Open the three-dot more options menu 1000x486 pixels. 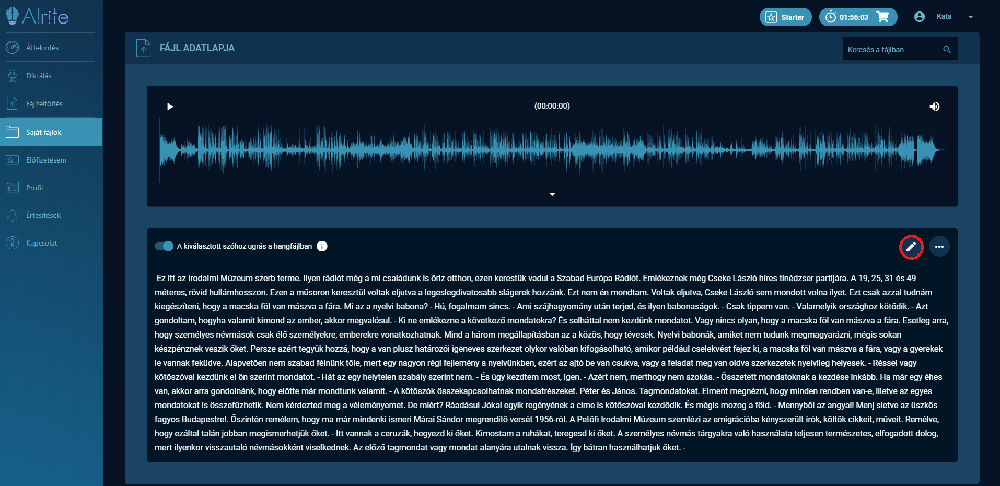pyautogui.click(x=938, y=246)
